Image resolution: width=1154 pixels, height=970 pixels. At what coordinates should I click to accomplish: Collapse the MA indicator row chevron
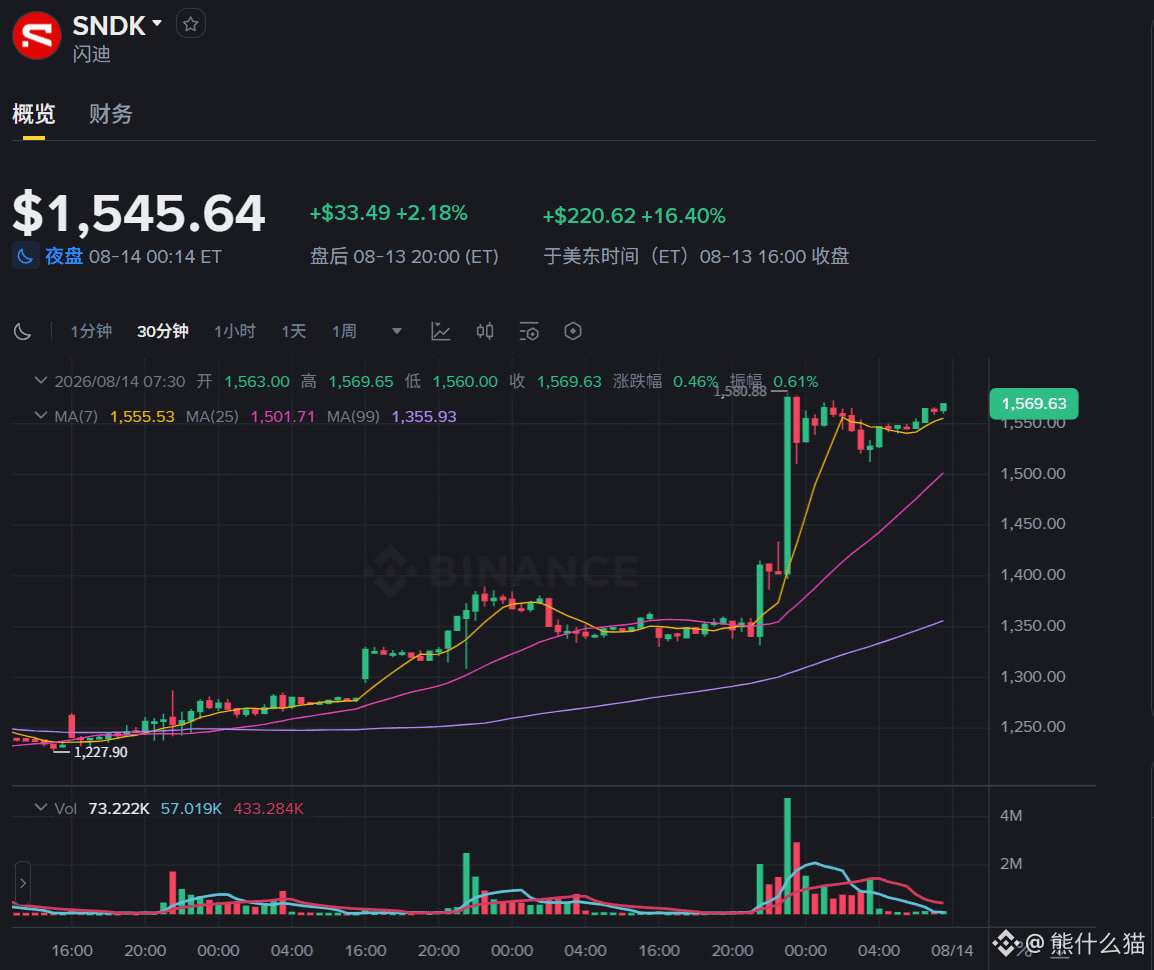tap(41, 416)
